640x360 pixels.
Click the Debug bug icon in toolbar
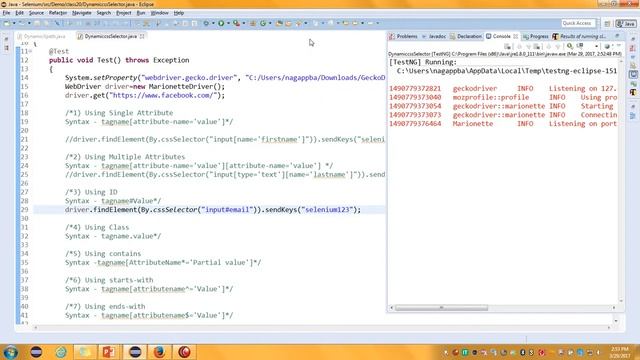pyautogui.click(x=206, y=23)
